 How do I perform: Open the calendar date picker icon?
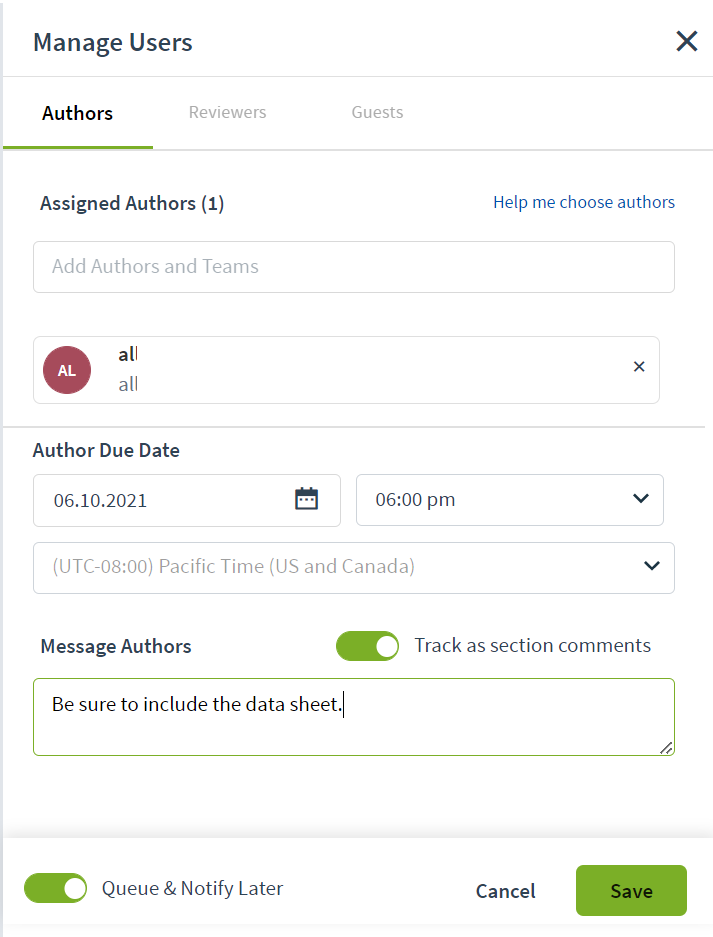point(307,498)
